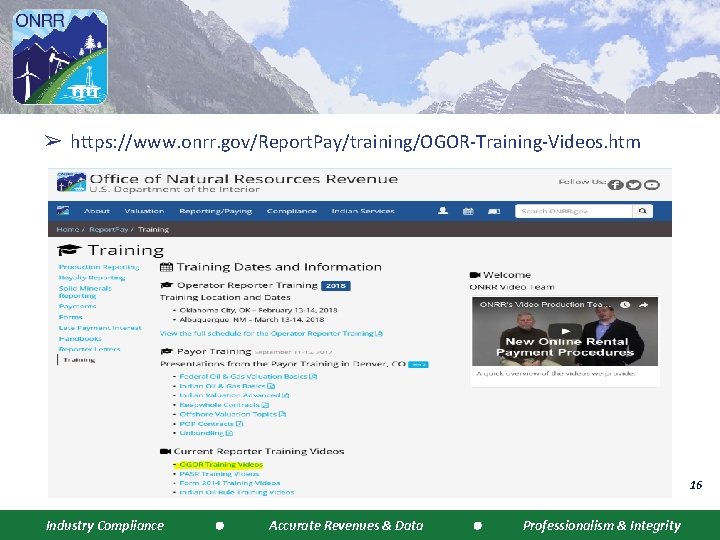Click the home image icon in navbar

coord(63,211)
